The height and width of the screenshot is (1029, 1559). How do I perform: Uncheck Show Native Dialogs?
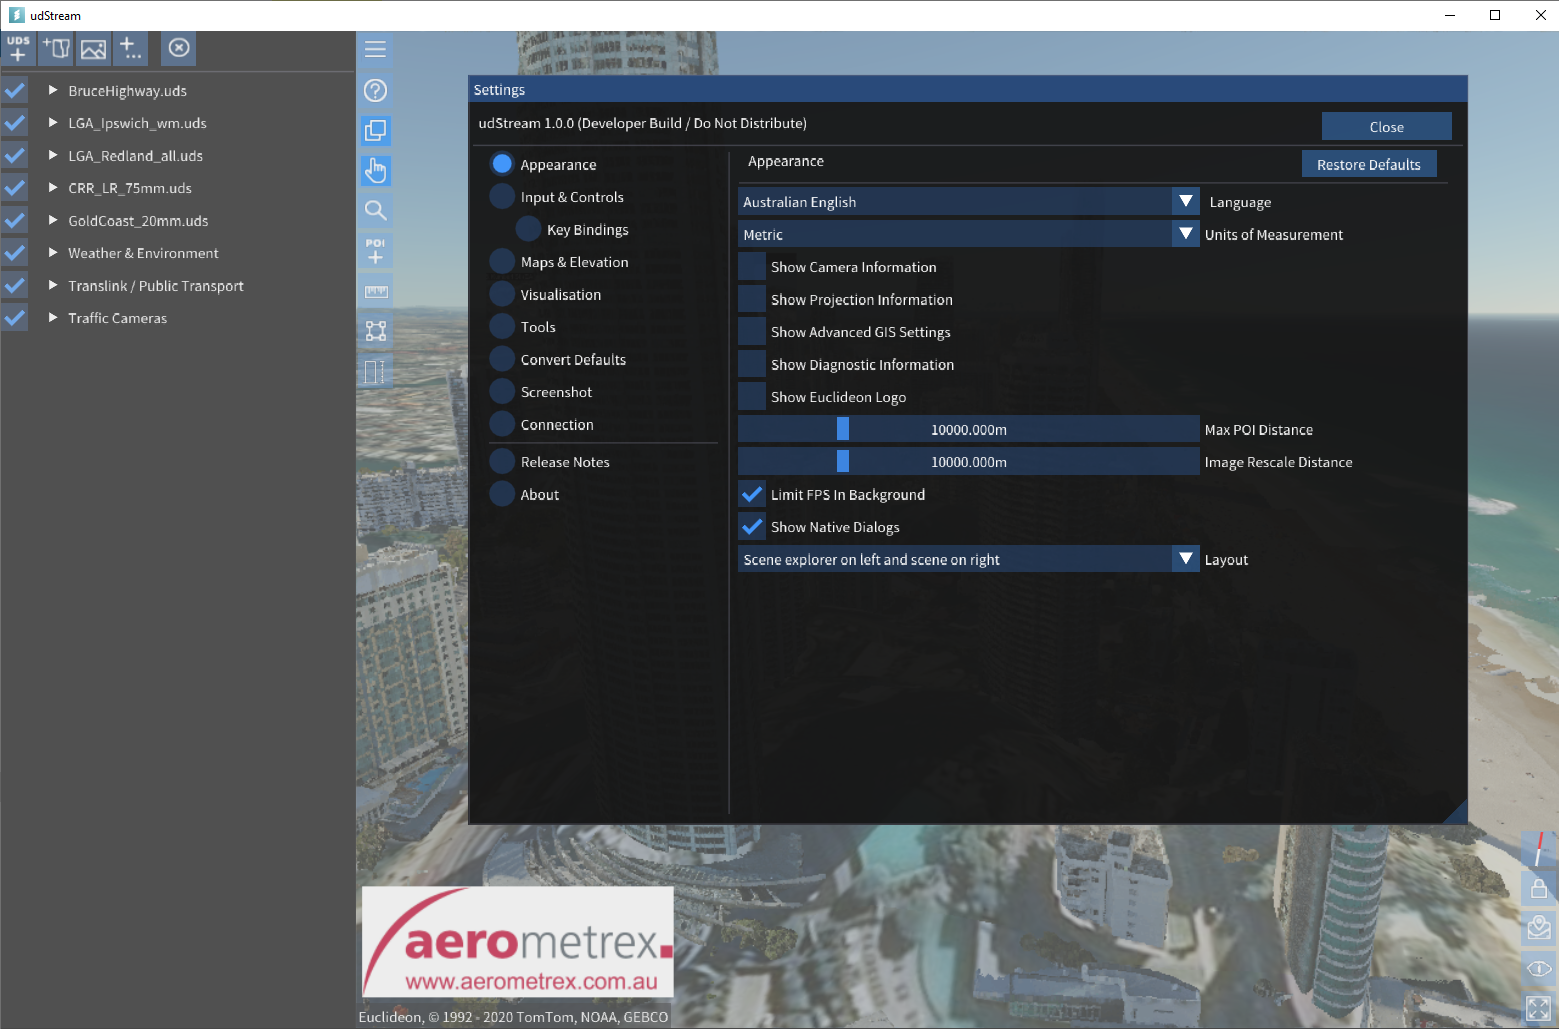click(752, 527)
